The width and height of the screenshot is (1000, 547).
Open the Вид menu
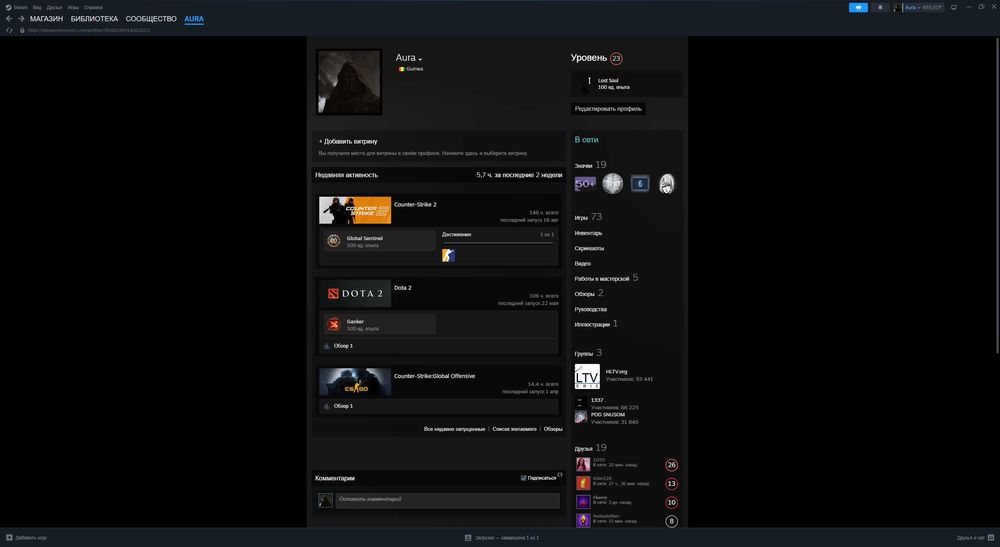coord(37,8)
